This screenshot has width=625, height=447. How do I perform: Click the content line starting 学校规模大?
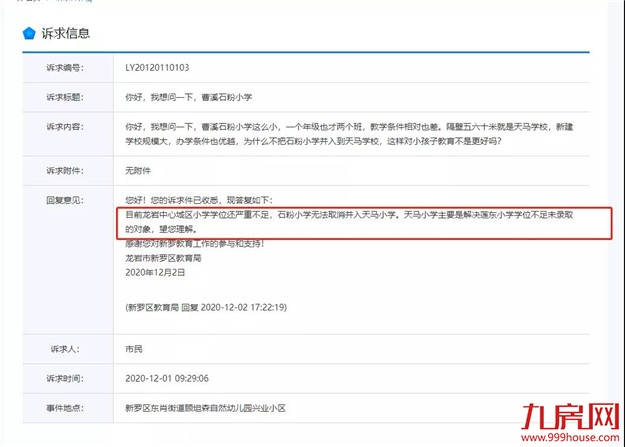(313, 141)
